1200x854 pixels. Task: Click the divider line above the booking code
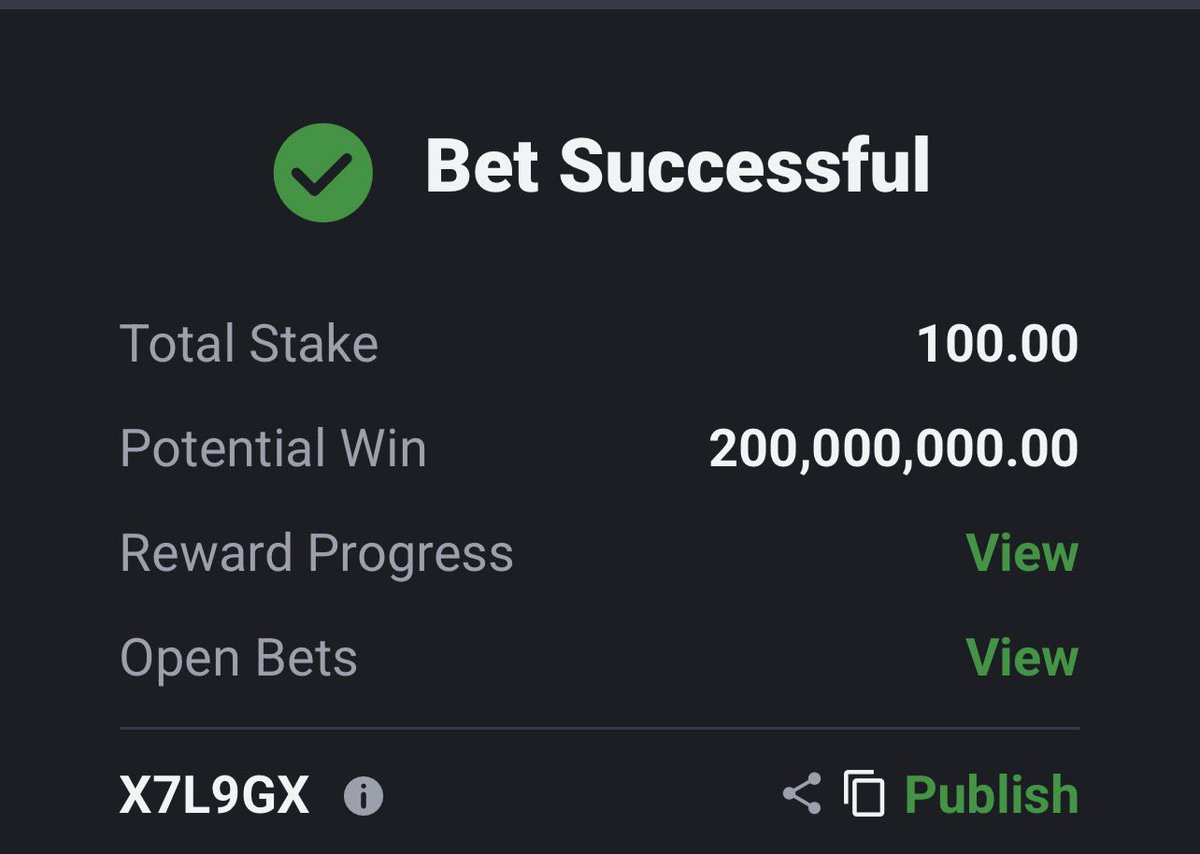pos(600,728)
